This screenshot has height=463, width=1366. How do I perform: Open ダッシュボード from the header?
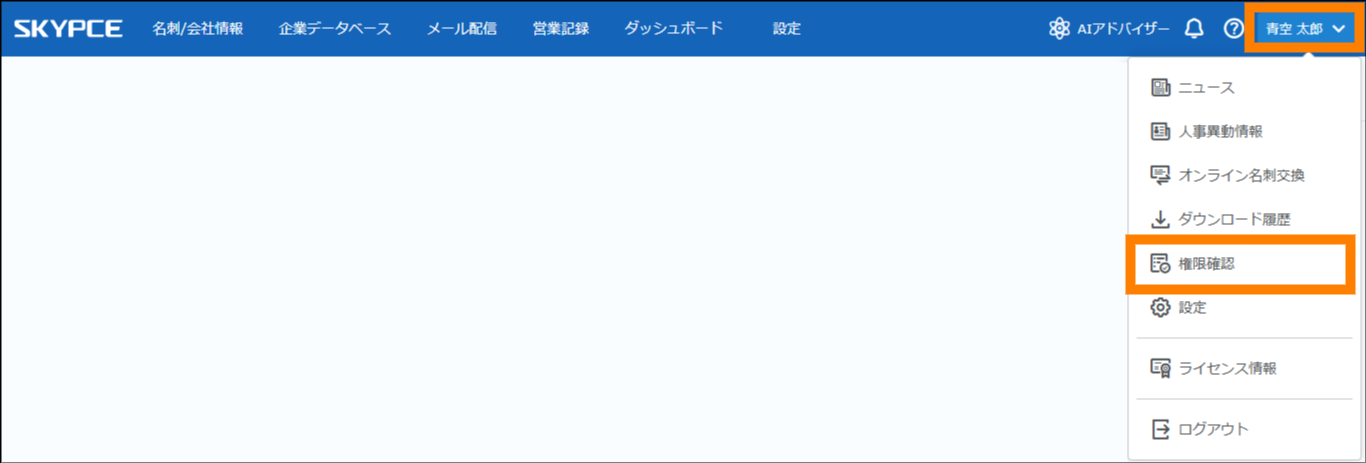click(x=673, y=28)
